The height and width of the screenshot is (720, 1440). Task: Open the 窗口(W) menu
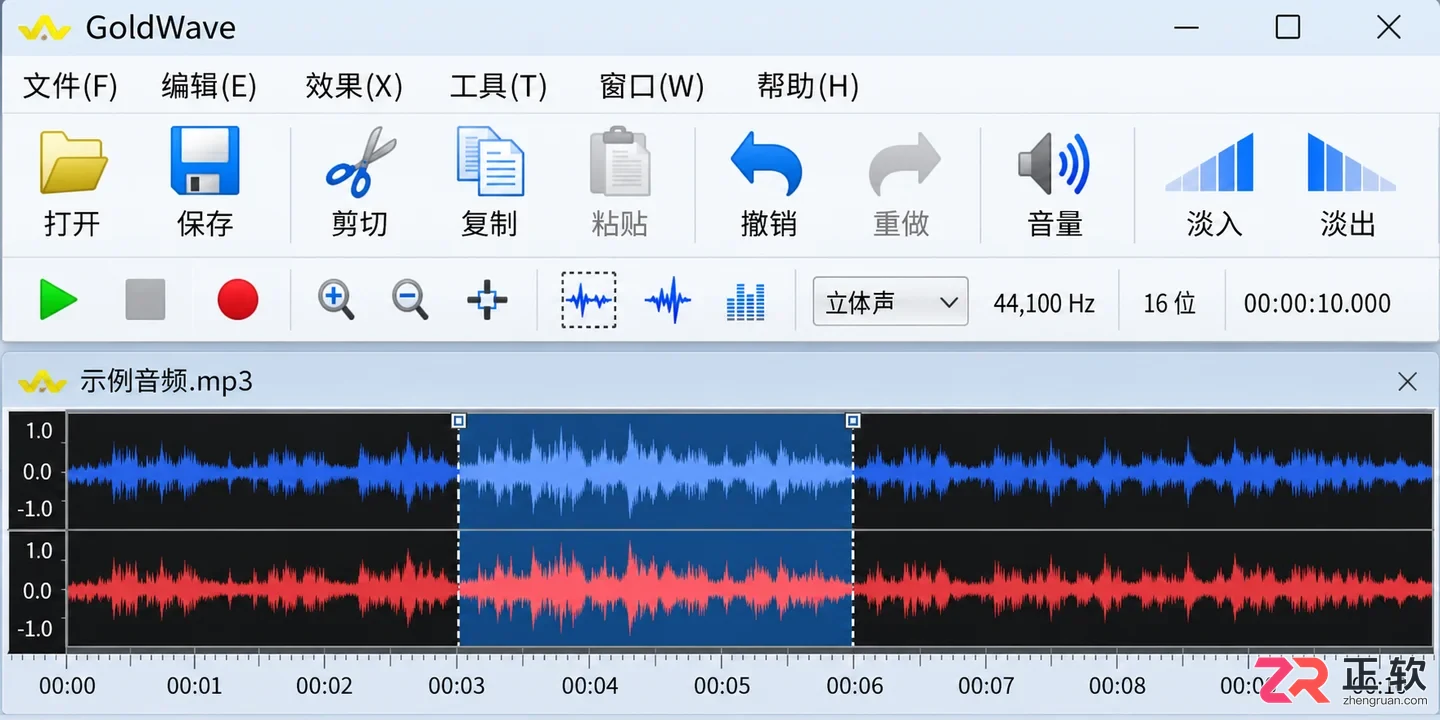(651, 87)
